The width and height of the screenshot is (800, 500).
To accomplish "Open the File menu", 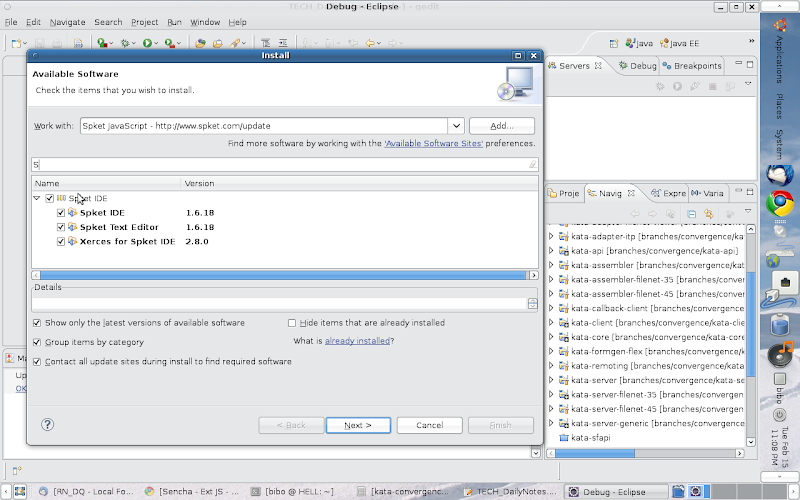I will click(11, 22).
